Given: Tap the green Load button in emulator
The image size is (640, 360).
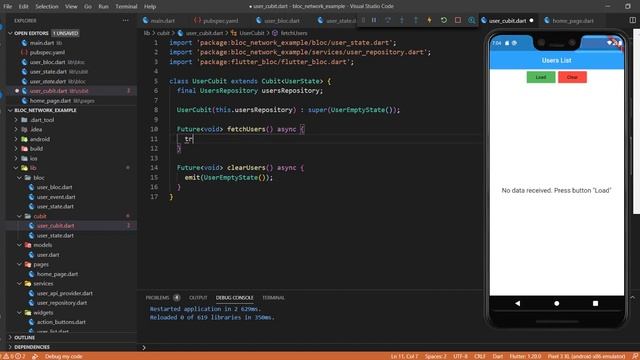Looking at the screenshot, I should [x=541, y=77].
